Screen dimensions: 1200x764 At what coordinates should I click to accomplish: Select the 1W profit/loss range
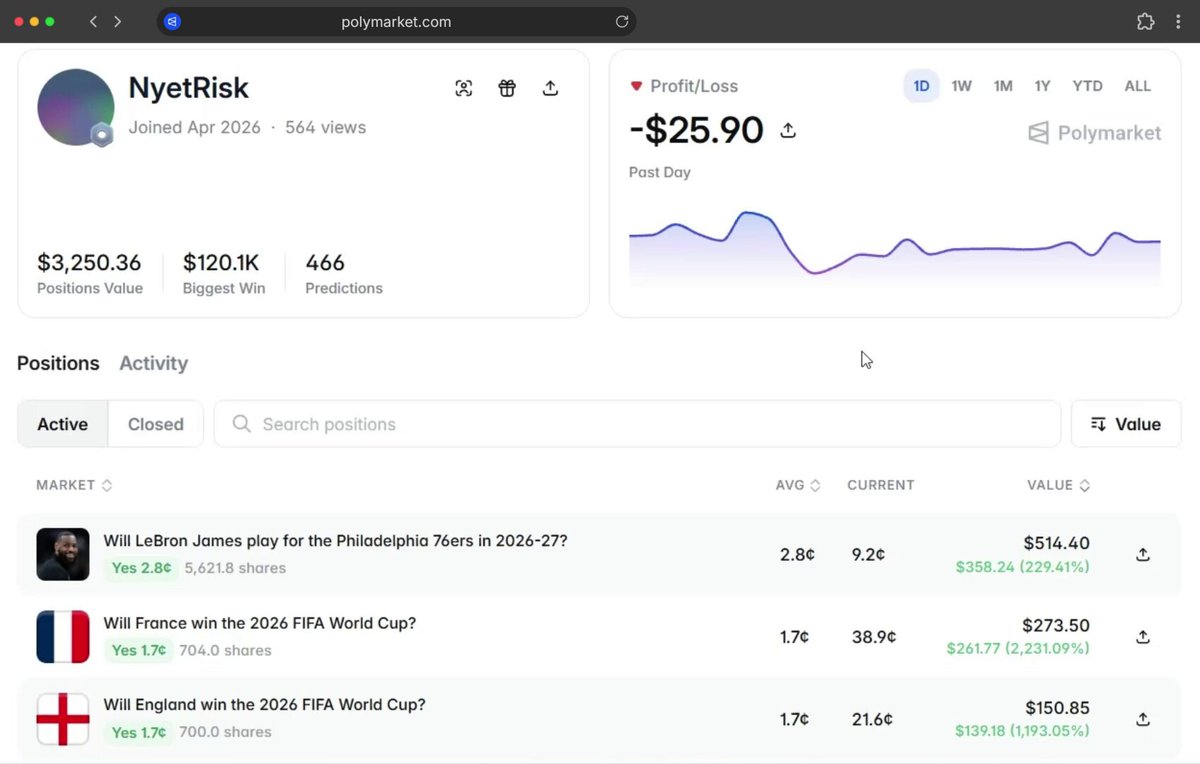tap(961, 86)
